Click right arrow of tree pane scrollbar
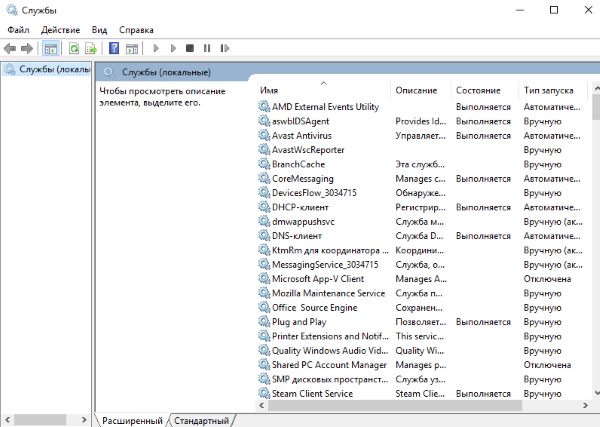600x427 pixels. (x=84, y=420)
